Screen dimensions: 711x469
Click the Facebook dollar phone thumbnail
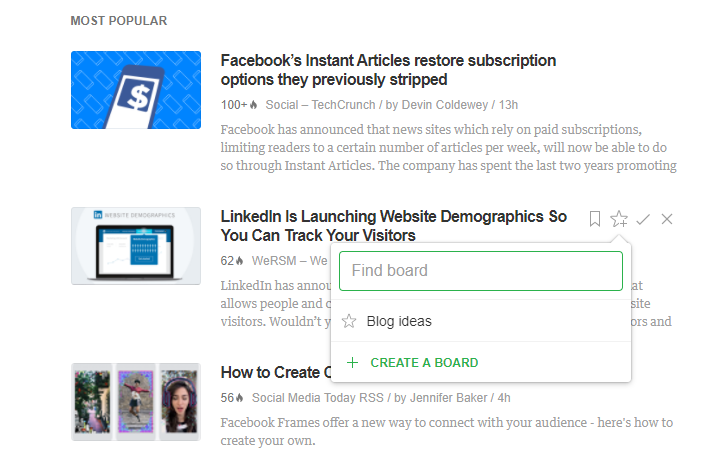coord(136,90)
